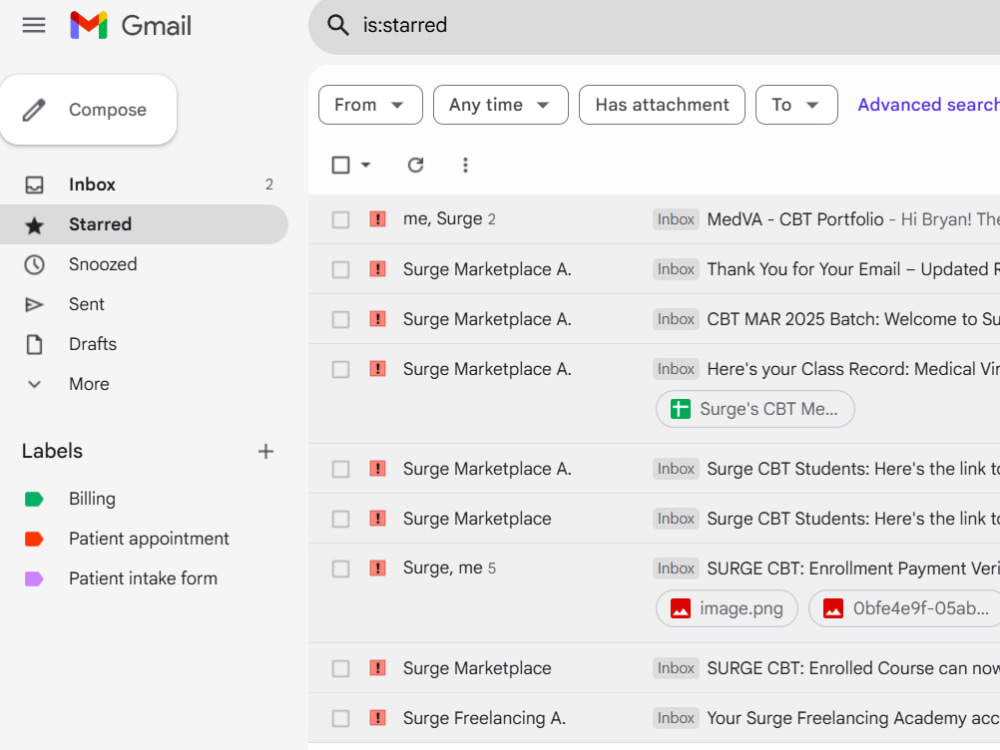Click importance marker on SURGE CBT: Enrolled Course email
The image size is (1000, 750).
click(x=378, y=668)
